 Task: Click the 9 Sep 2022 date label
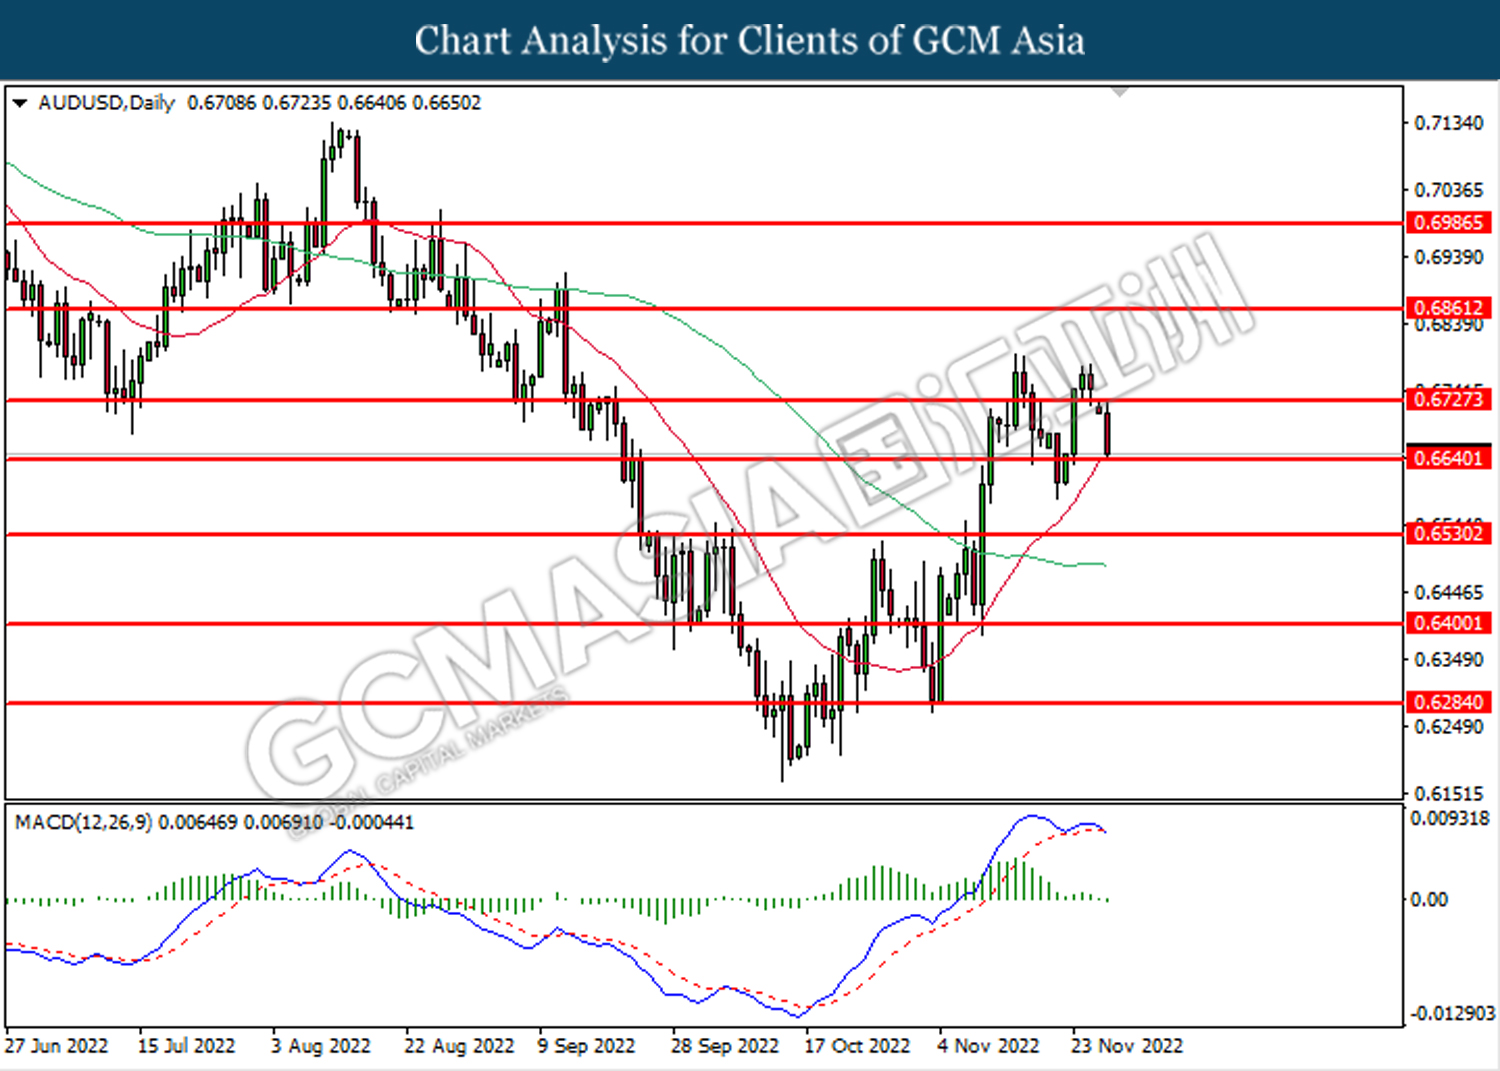tap(586, 1046)
